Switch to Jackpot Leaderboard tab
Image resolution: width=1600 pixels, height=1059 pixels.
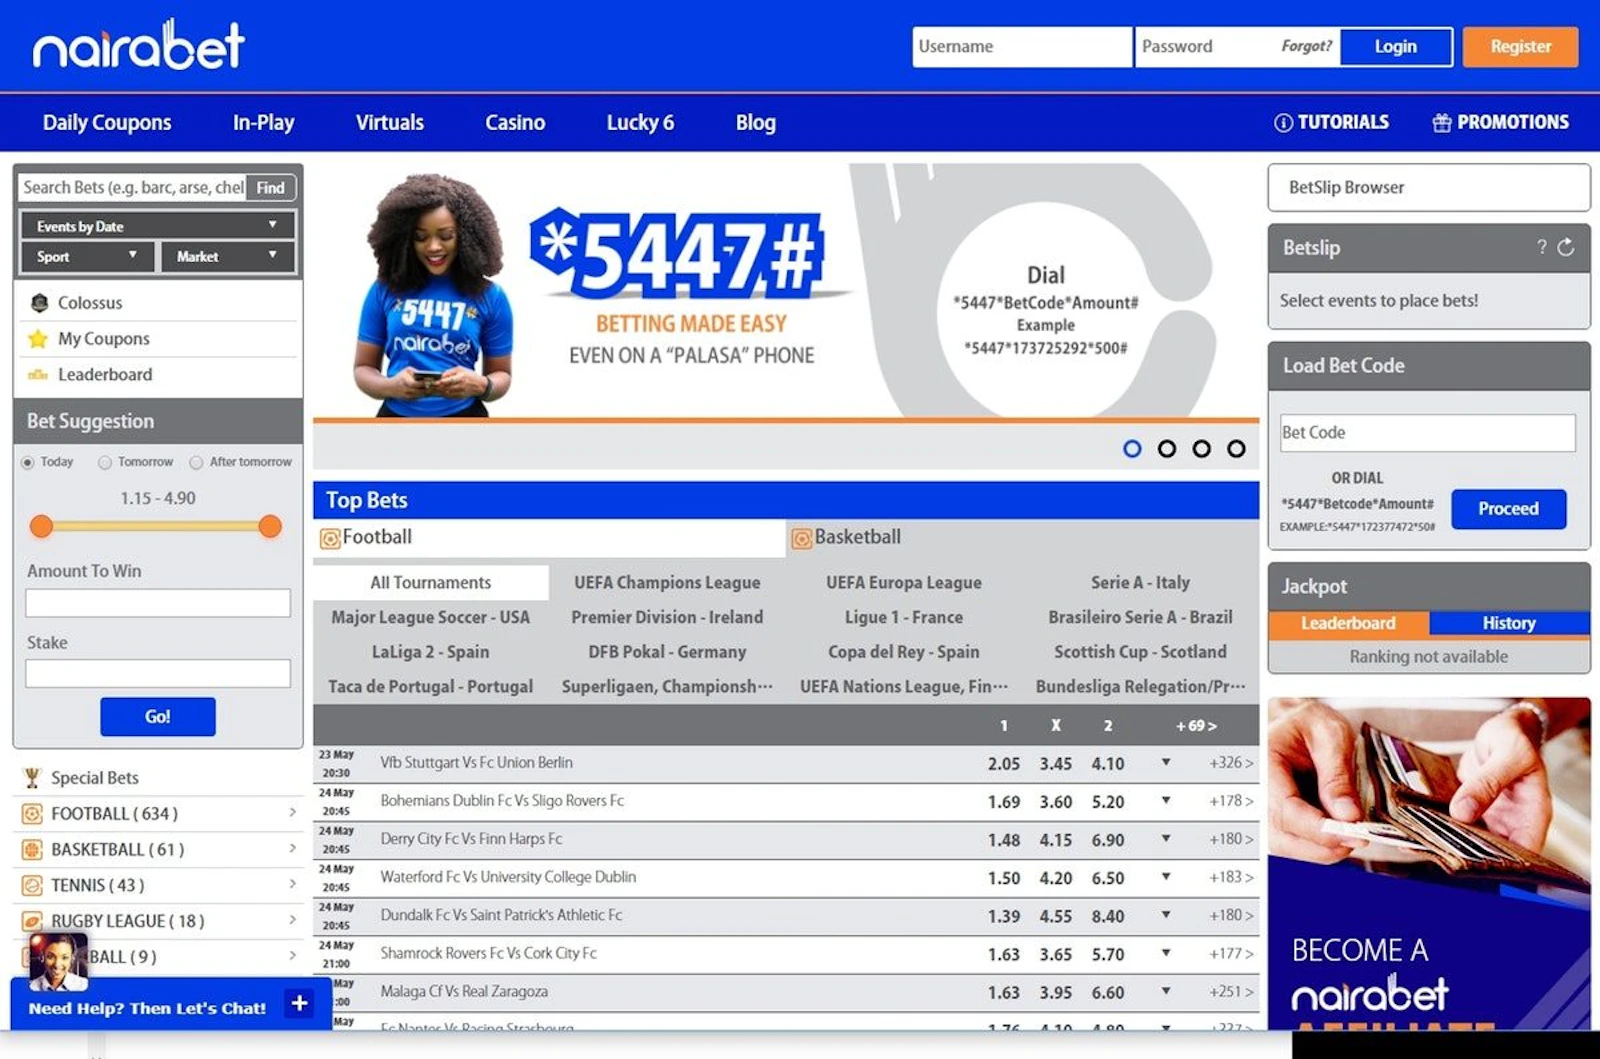[x=1348, y=623]
